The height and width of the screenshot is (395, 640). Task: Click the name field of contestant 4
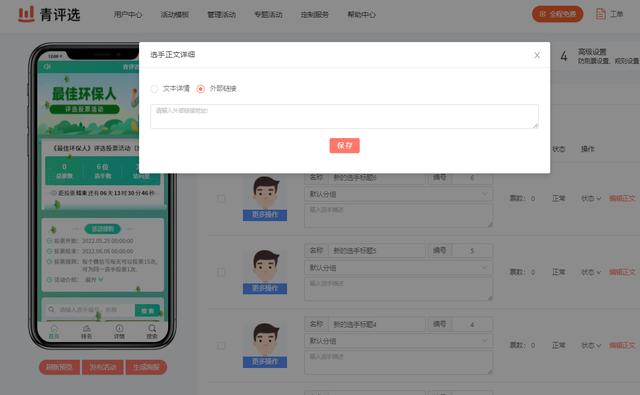[x=377, y=324]
